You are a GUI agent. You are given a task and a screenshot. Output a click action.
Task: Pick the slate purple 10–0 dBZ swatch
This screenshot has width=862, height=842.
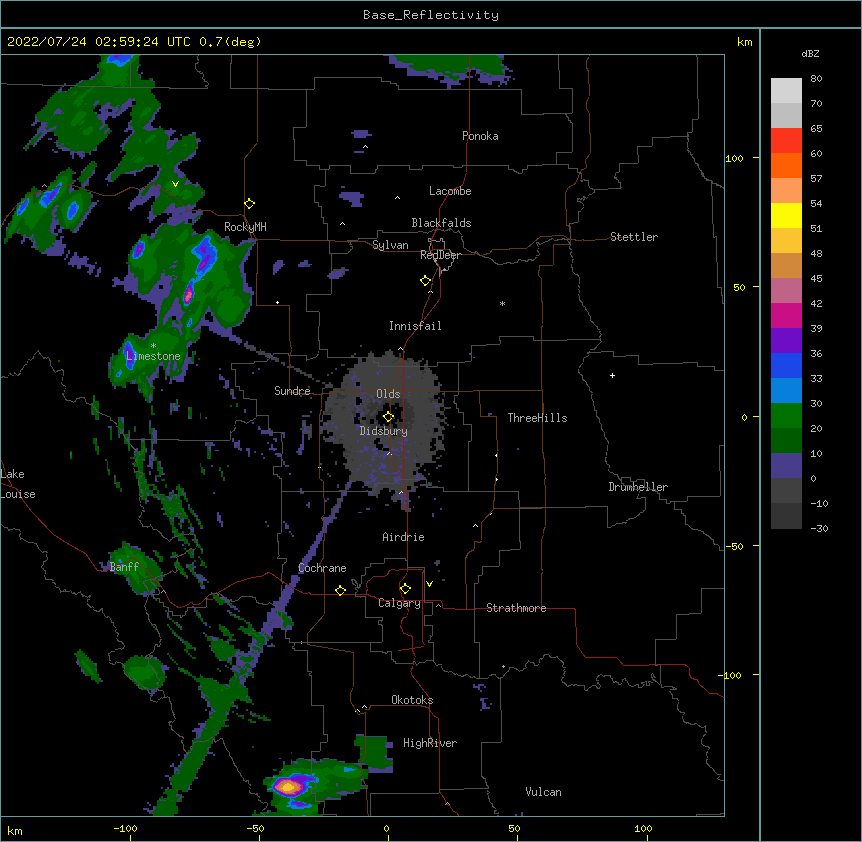[786, 466]
